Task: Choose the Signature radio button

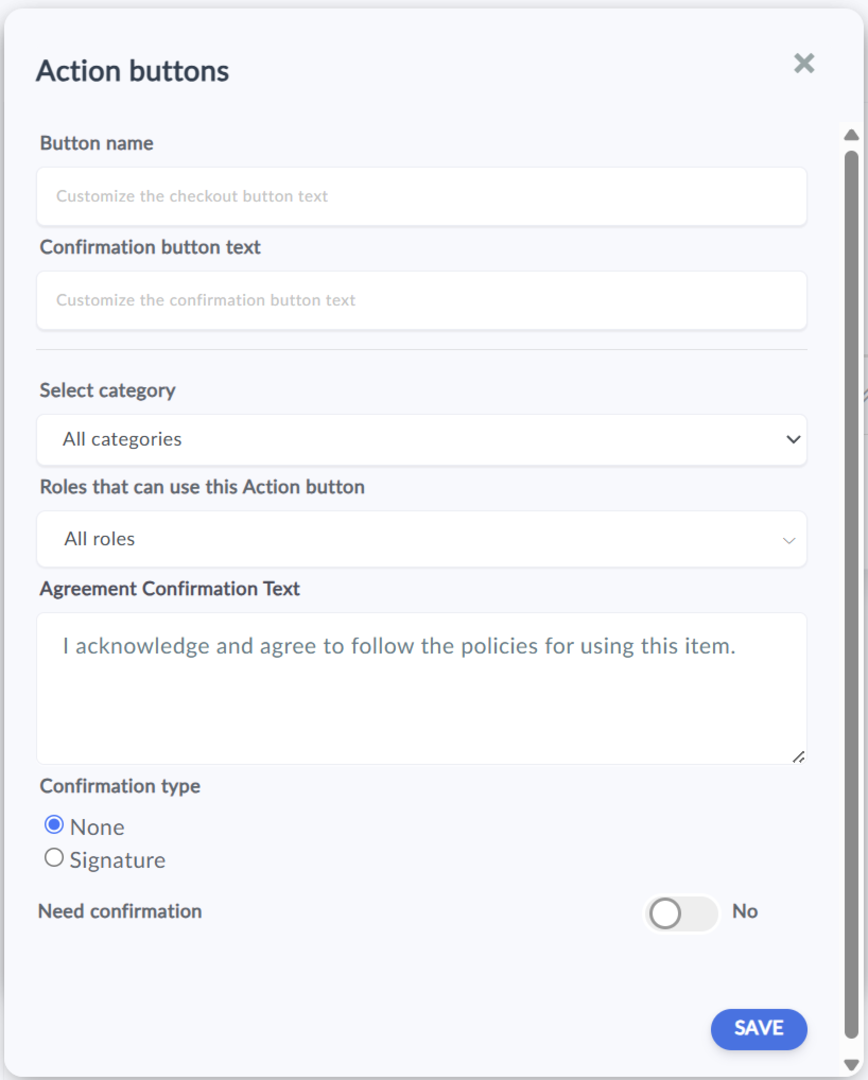Action: 54,858
